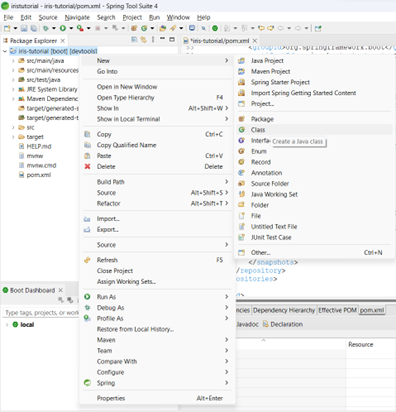This screenshot has height=412, width=396.
Task: Click Close Project in context menu
Action: (157, 271)
